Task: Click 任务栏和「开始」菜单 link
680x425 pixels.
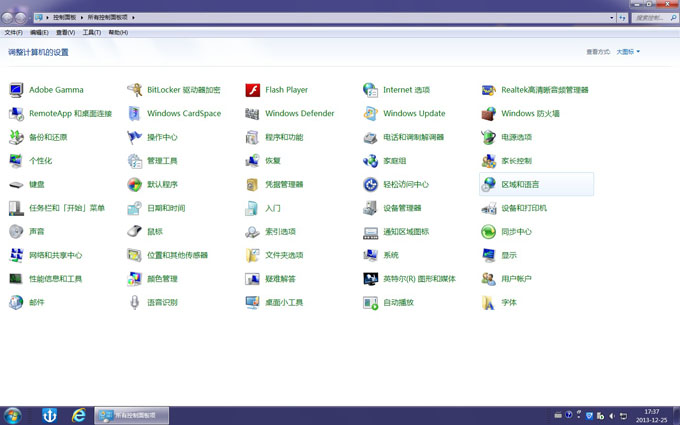Action: coord(67,208)
